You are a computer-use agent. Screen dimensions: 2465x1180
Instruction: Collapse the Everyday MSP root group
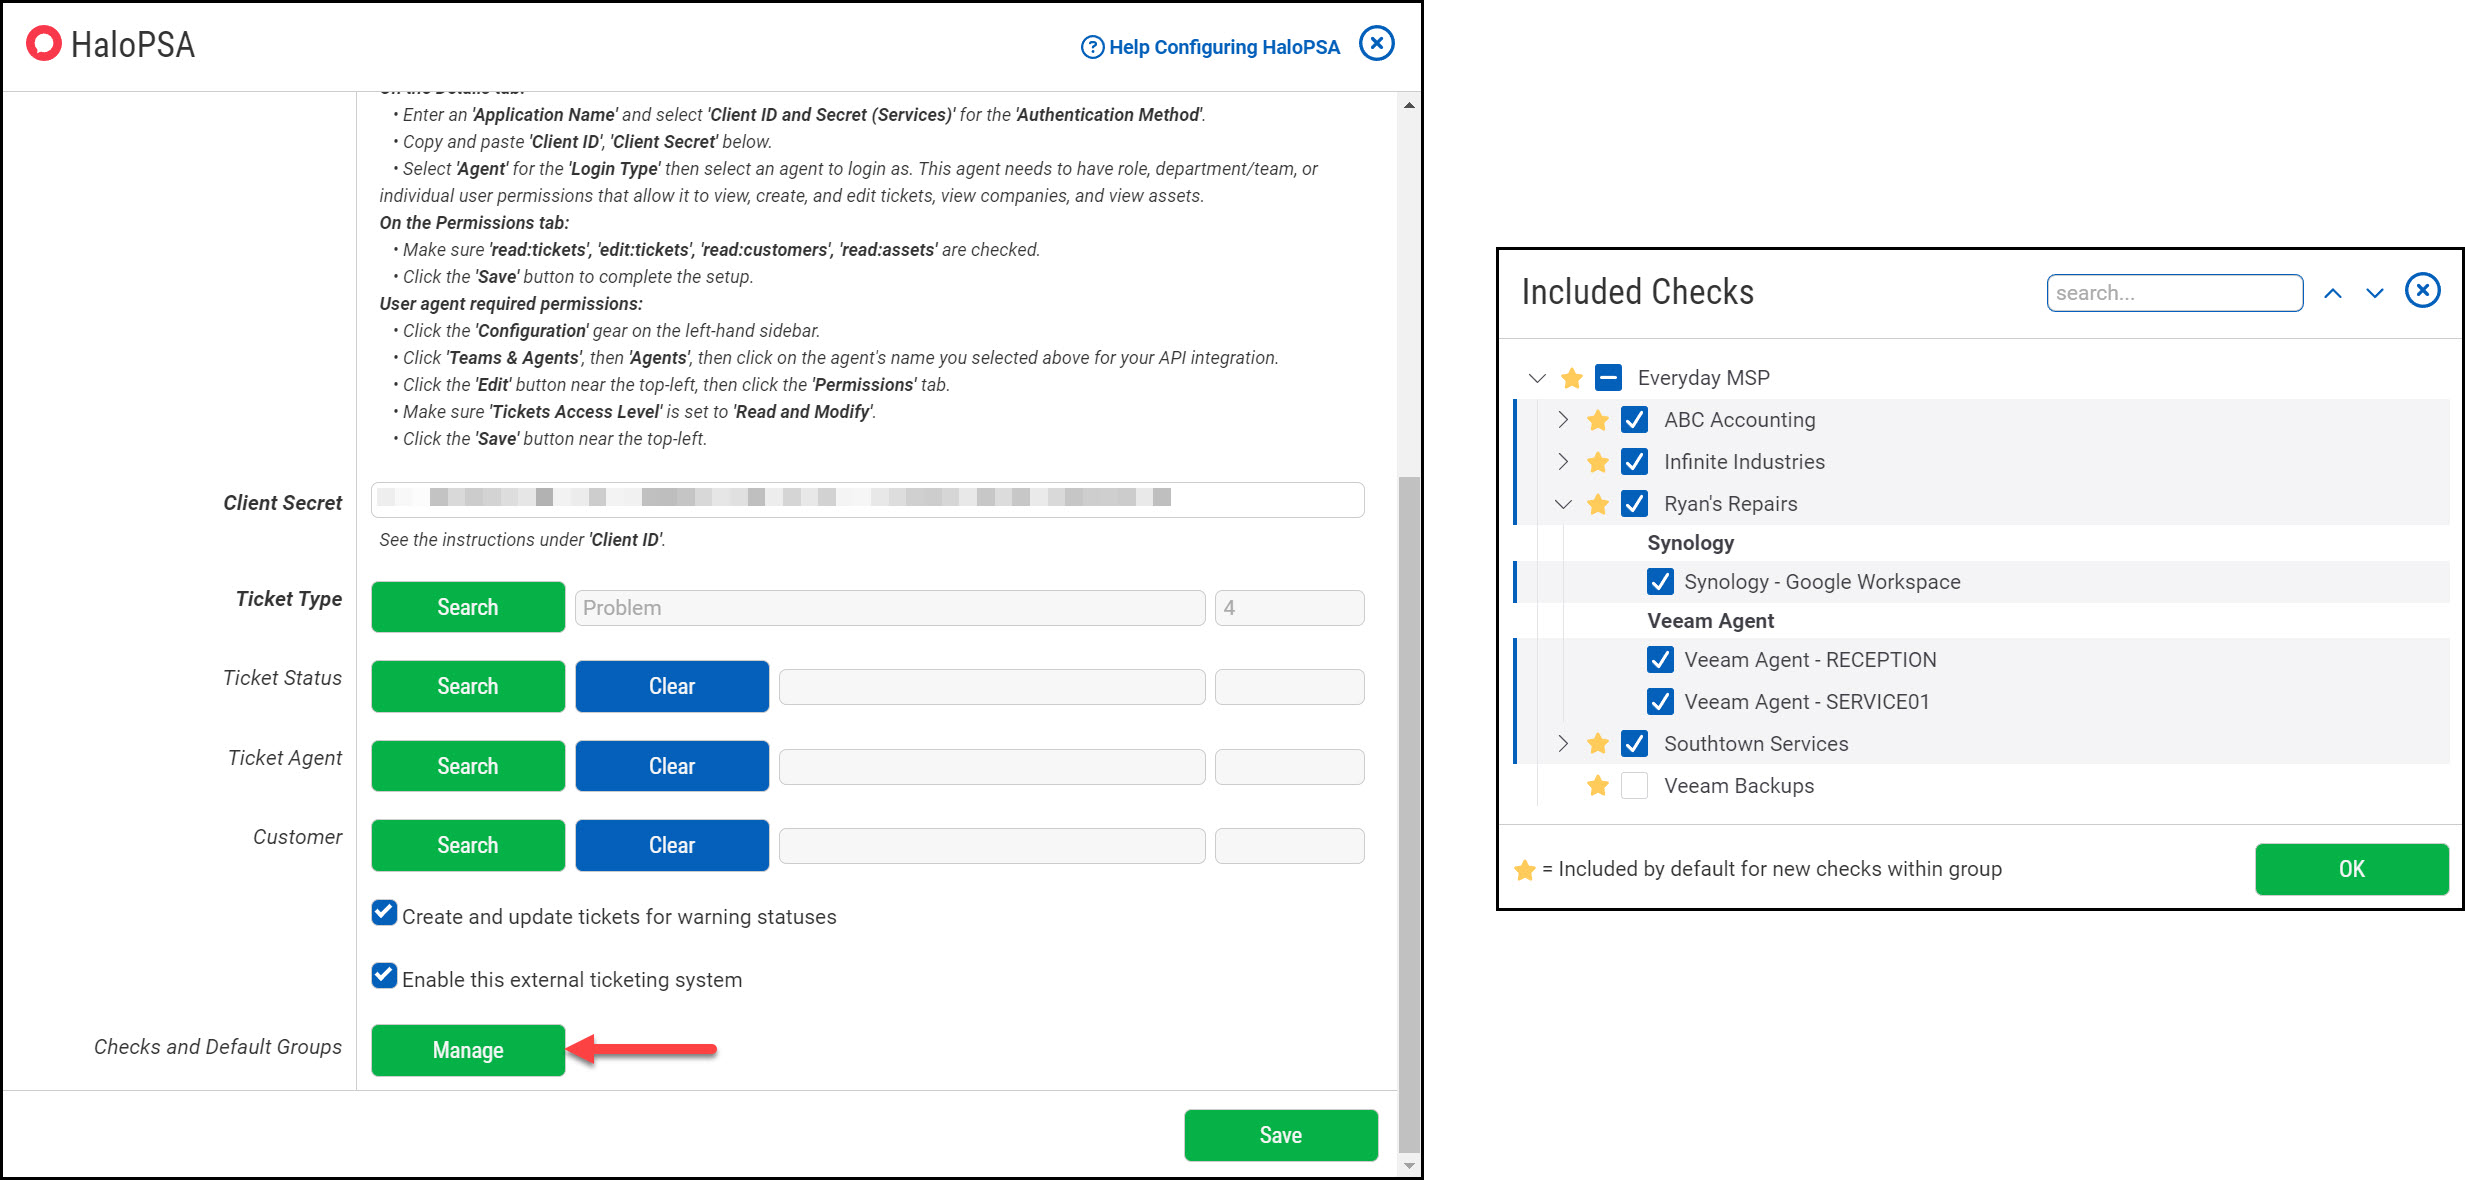pyautogui.click(x=1537, y=378)
